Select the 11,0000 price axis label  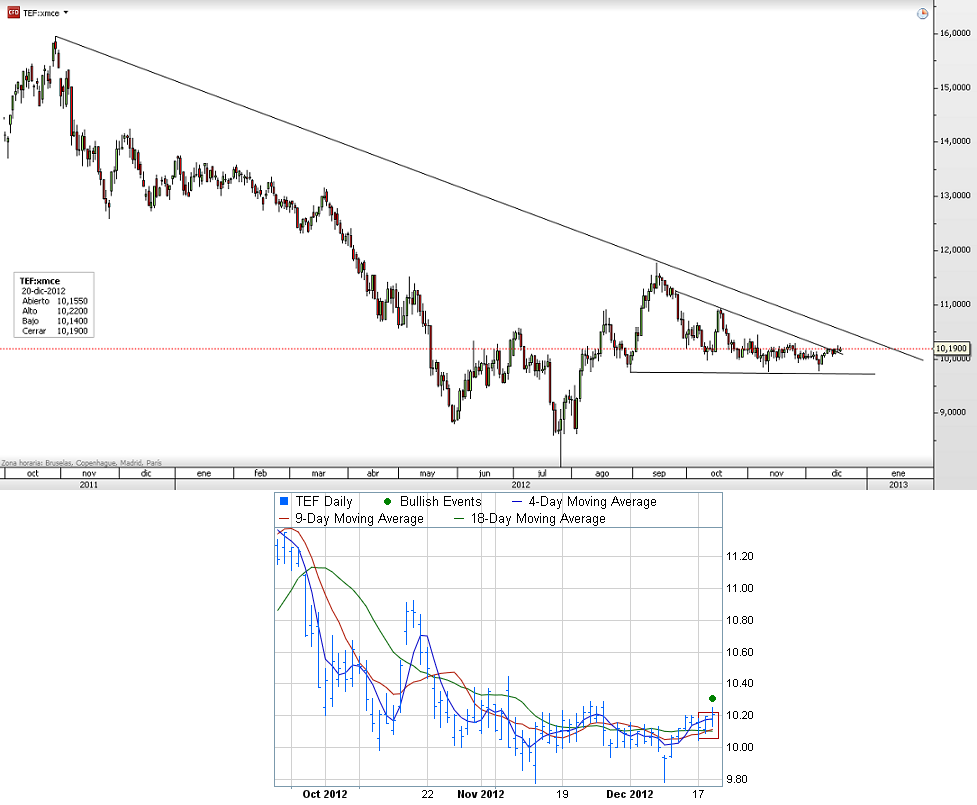(955, 304)
